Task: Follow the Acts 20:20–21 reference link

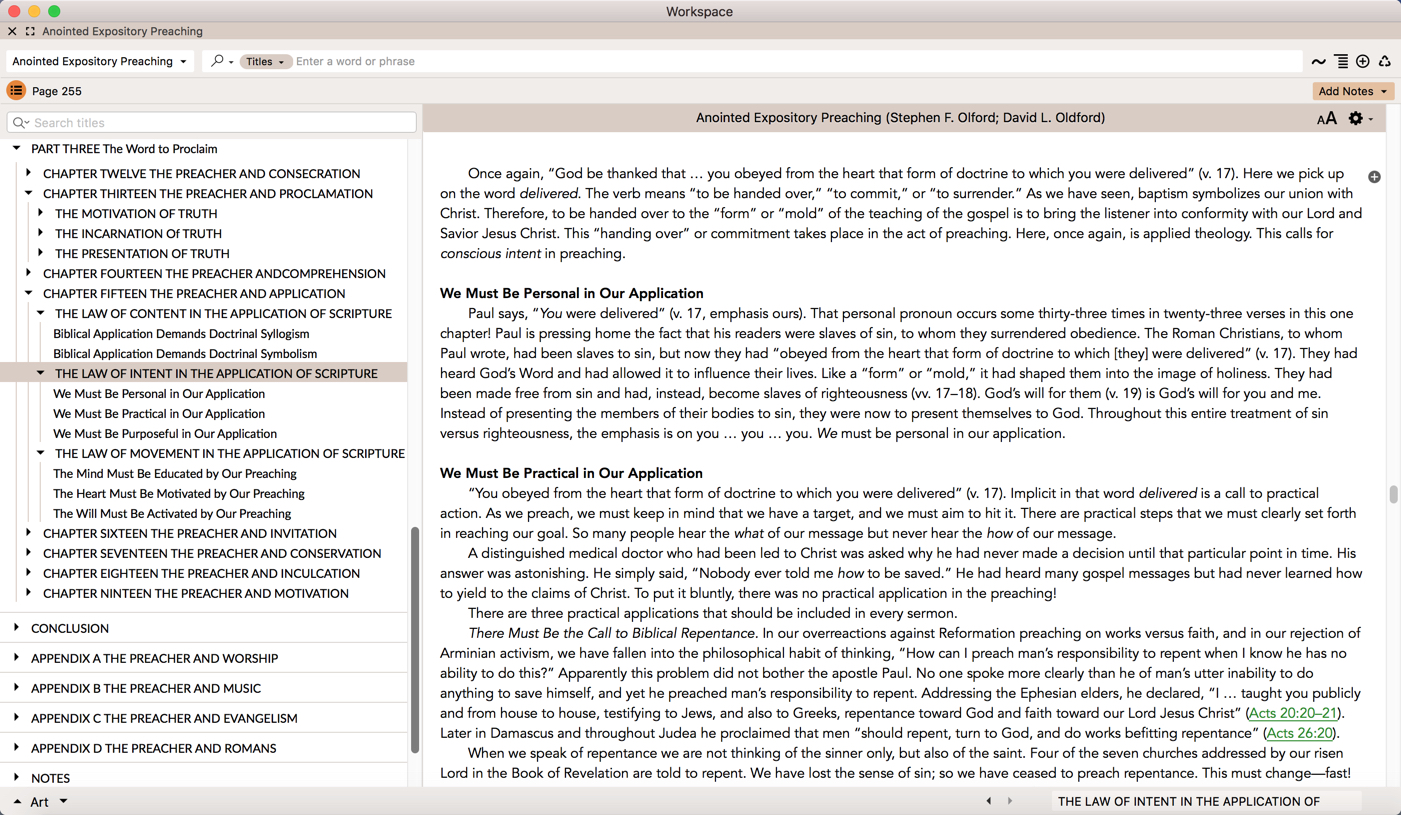Action: coord(1293,713)
